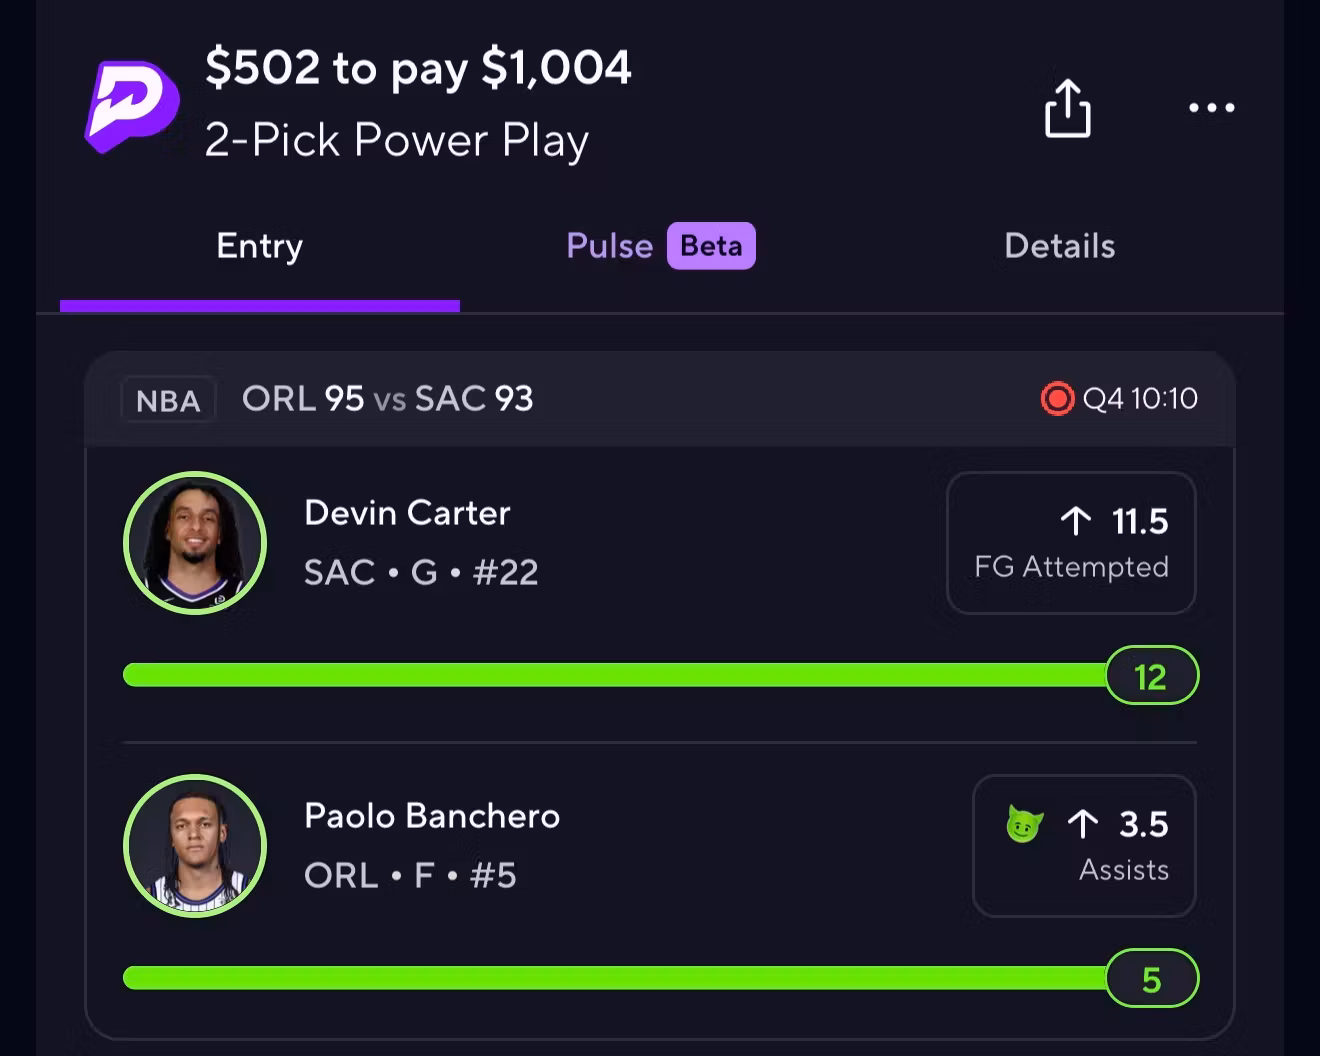Open the three-dot more options menu
Image resolution: width=1320 pixels, height=1056 pixels.
1211,108
